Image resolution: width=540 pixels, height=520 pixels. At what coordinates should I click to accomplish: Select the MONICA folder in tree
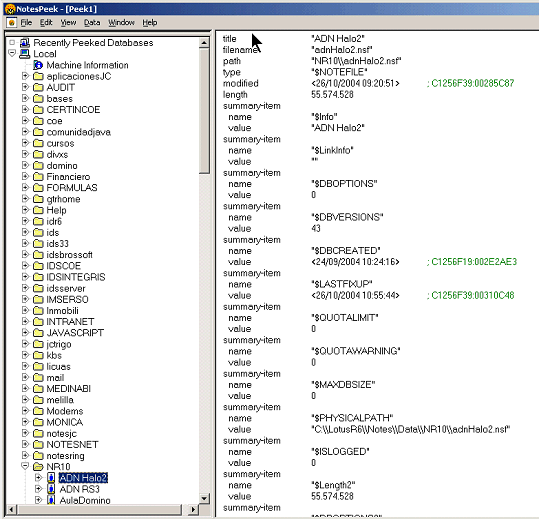coord(65,422)
